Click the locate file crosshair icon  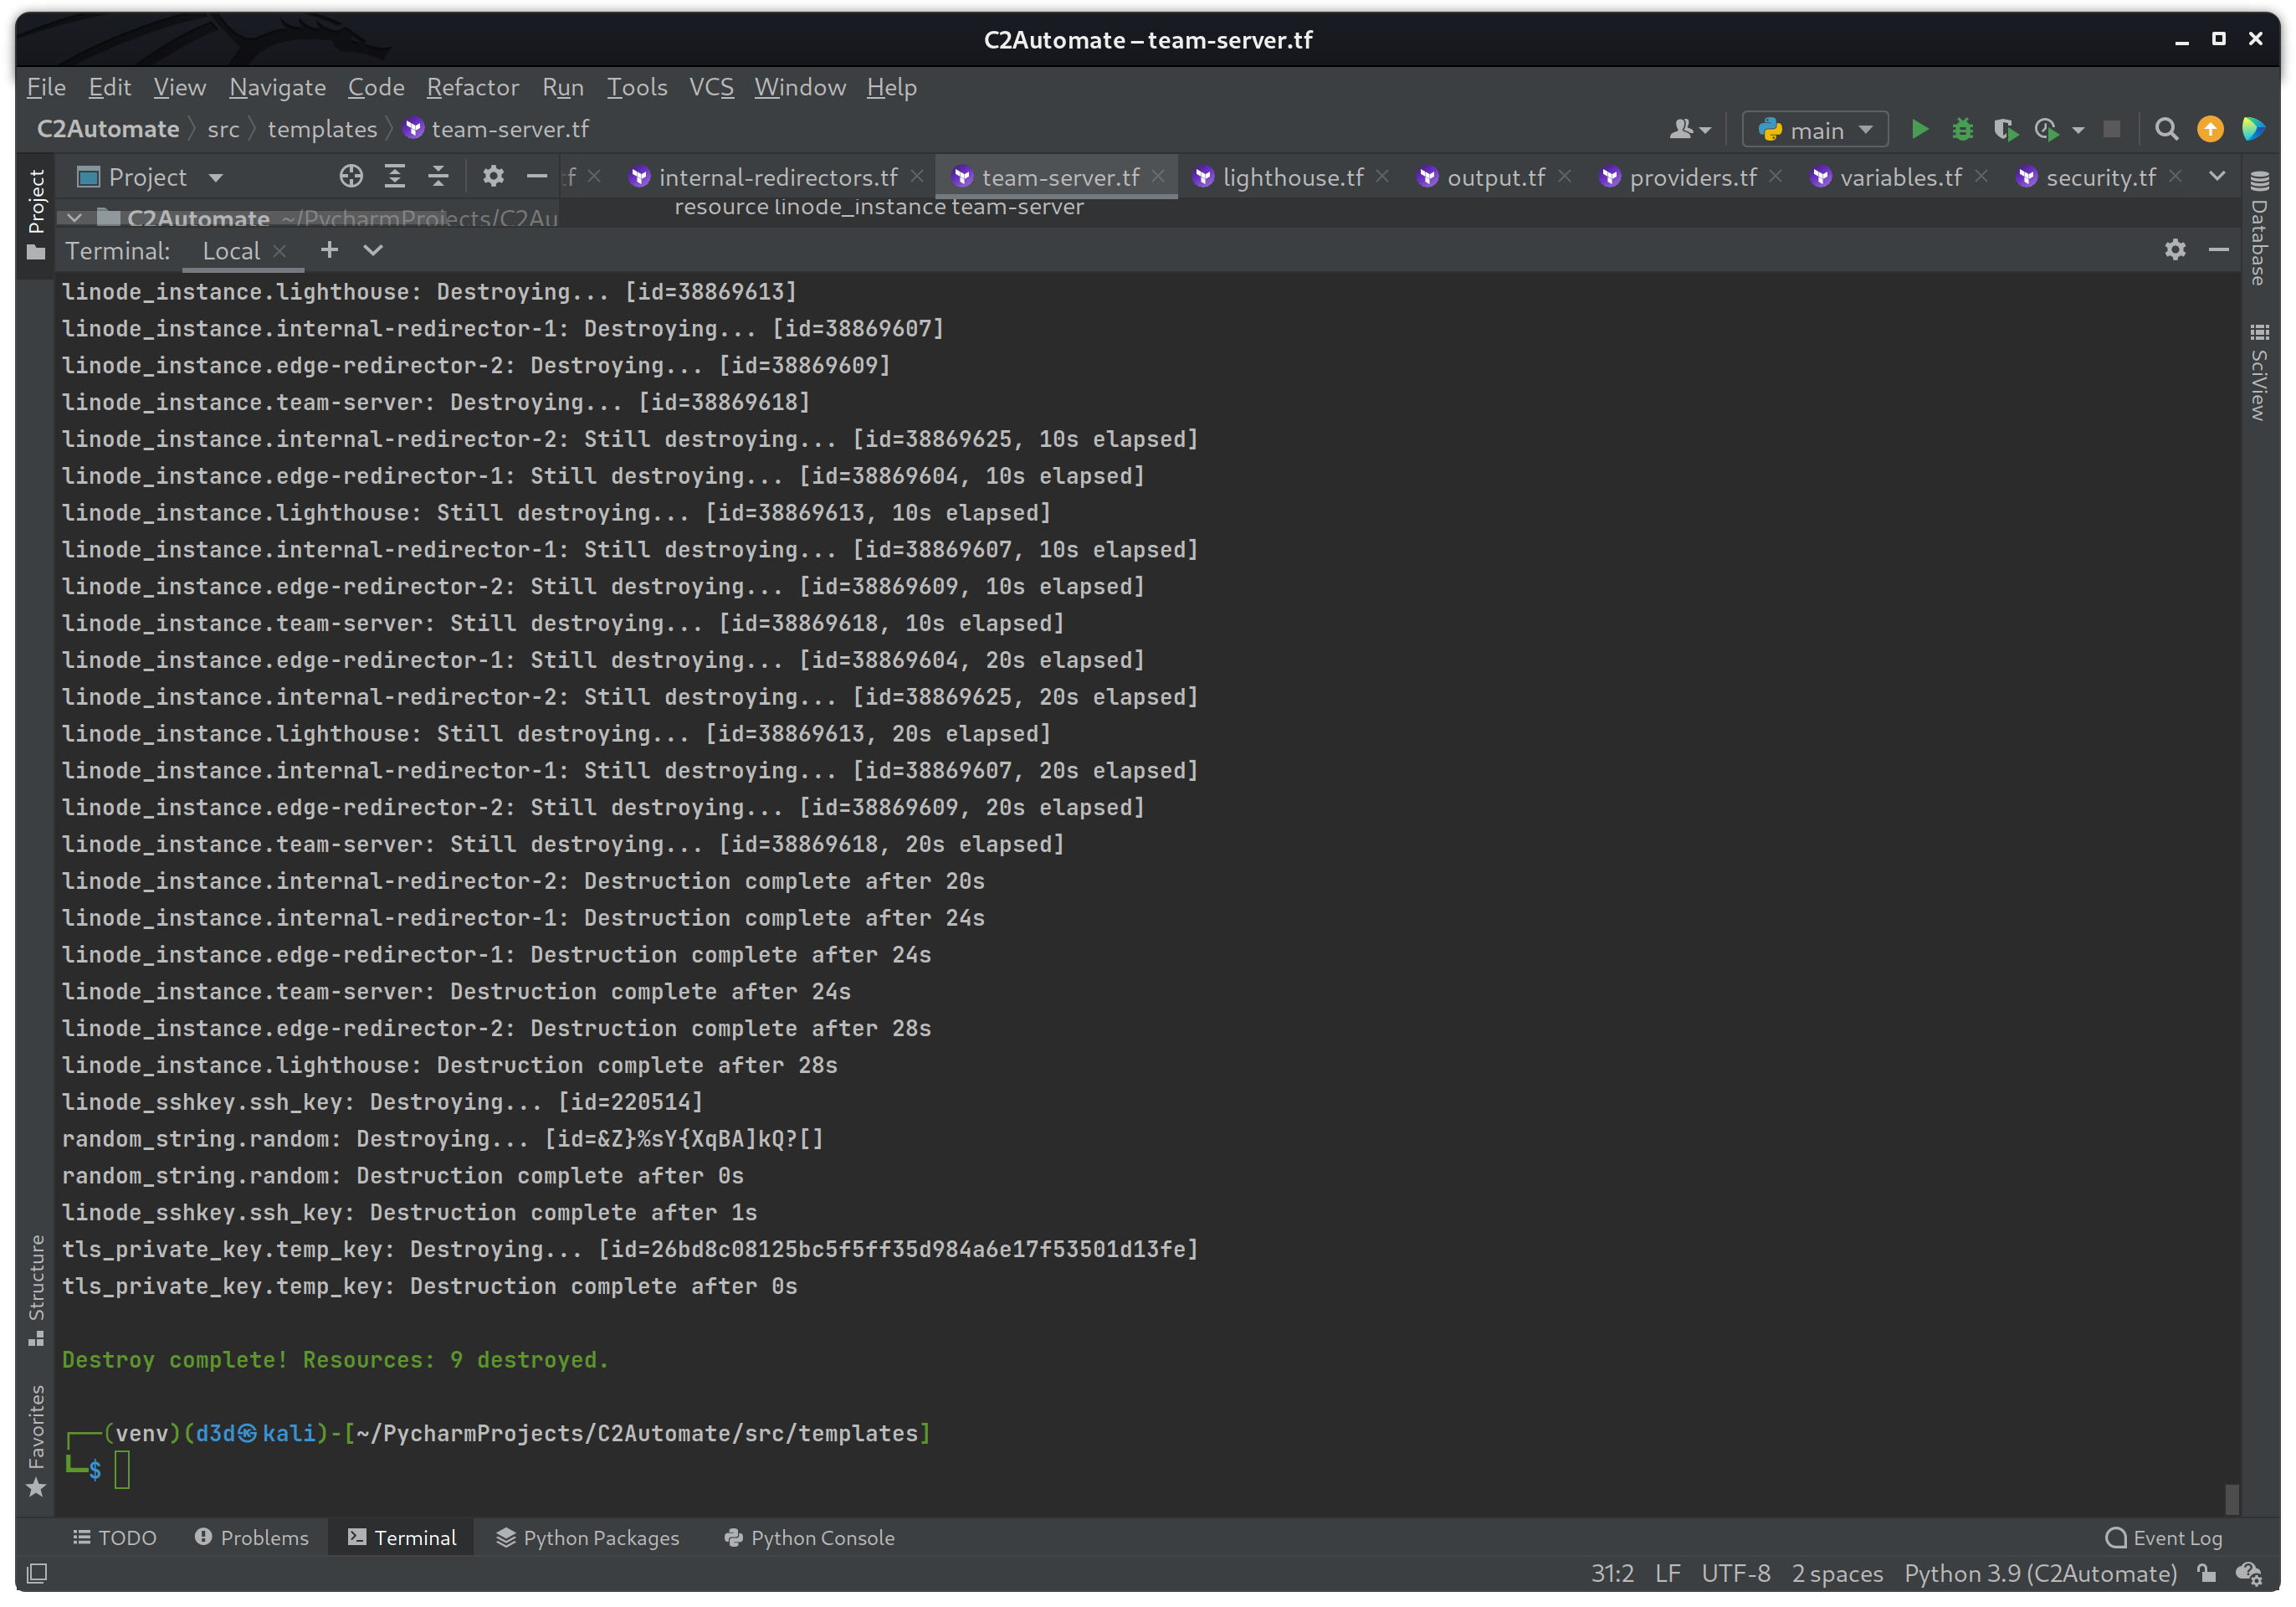(x=350, y=177)
